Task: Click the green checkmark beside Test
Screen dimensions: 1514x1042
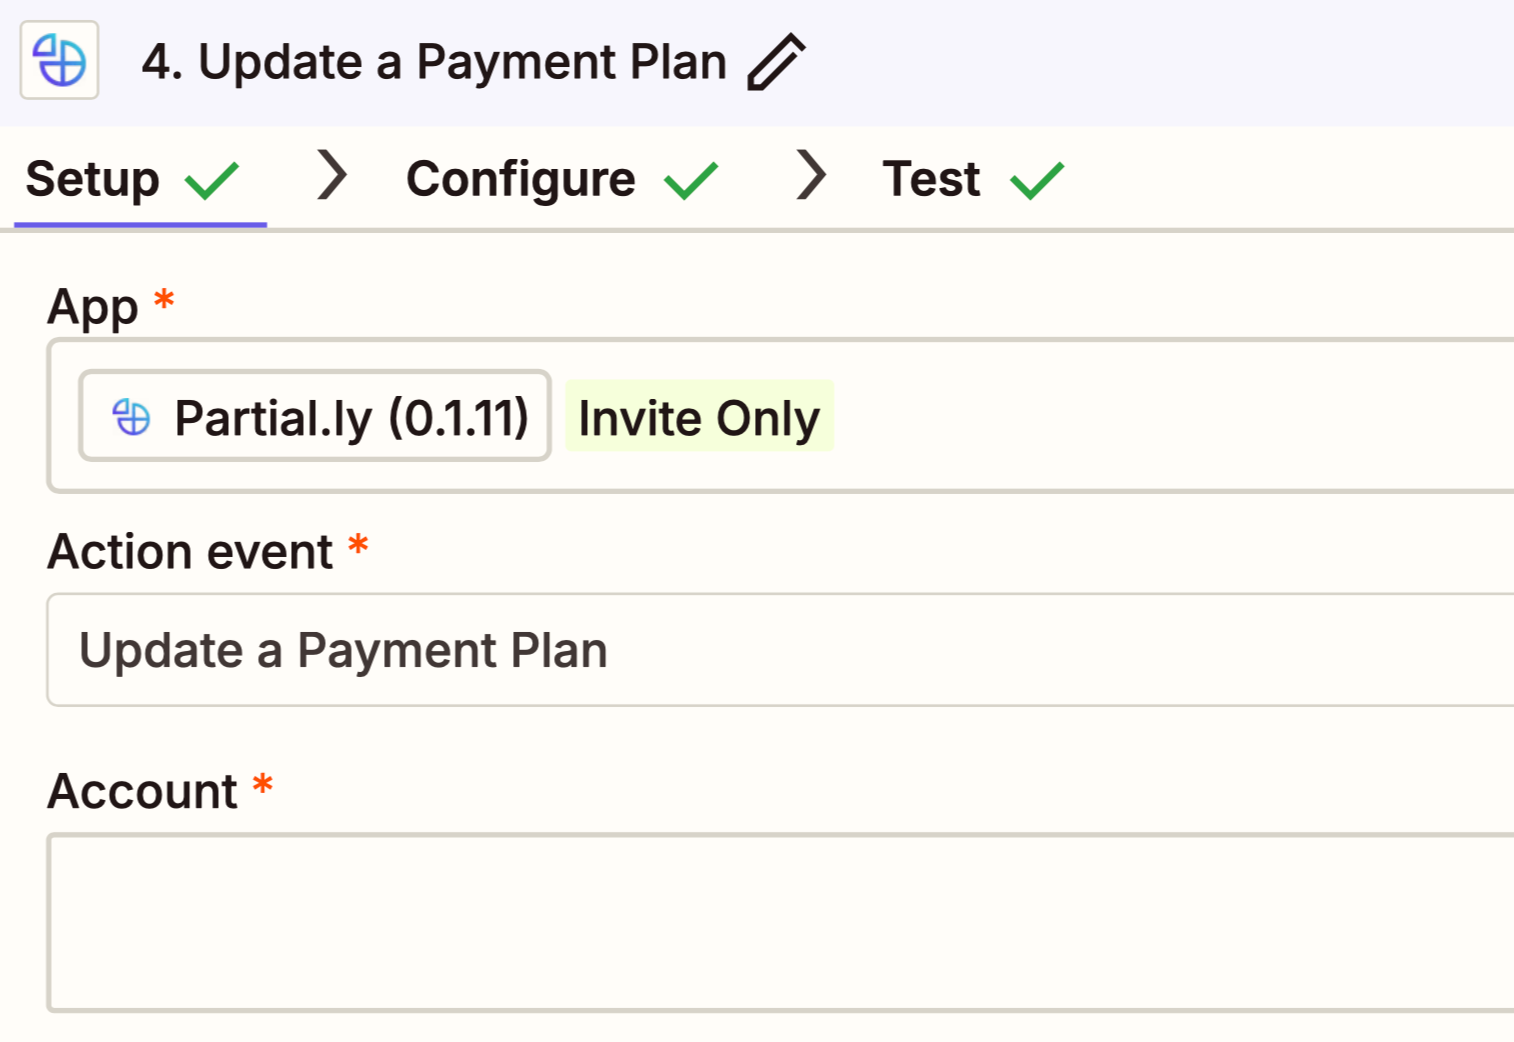Action: [1037, 180]
